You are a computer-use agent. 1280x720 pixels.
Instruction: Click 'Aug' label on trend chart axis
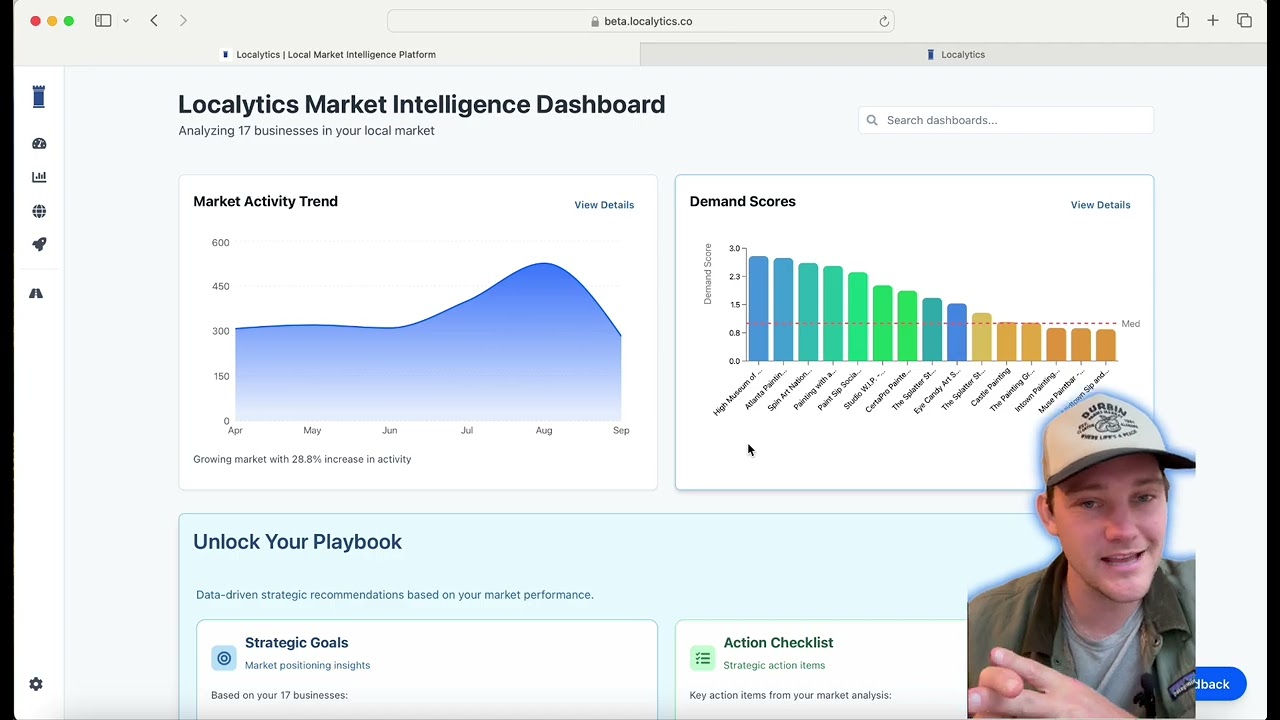pyautogui.click(x=544, y=430)
